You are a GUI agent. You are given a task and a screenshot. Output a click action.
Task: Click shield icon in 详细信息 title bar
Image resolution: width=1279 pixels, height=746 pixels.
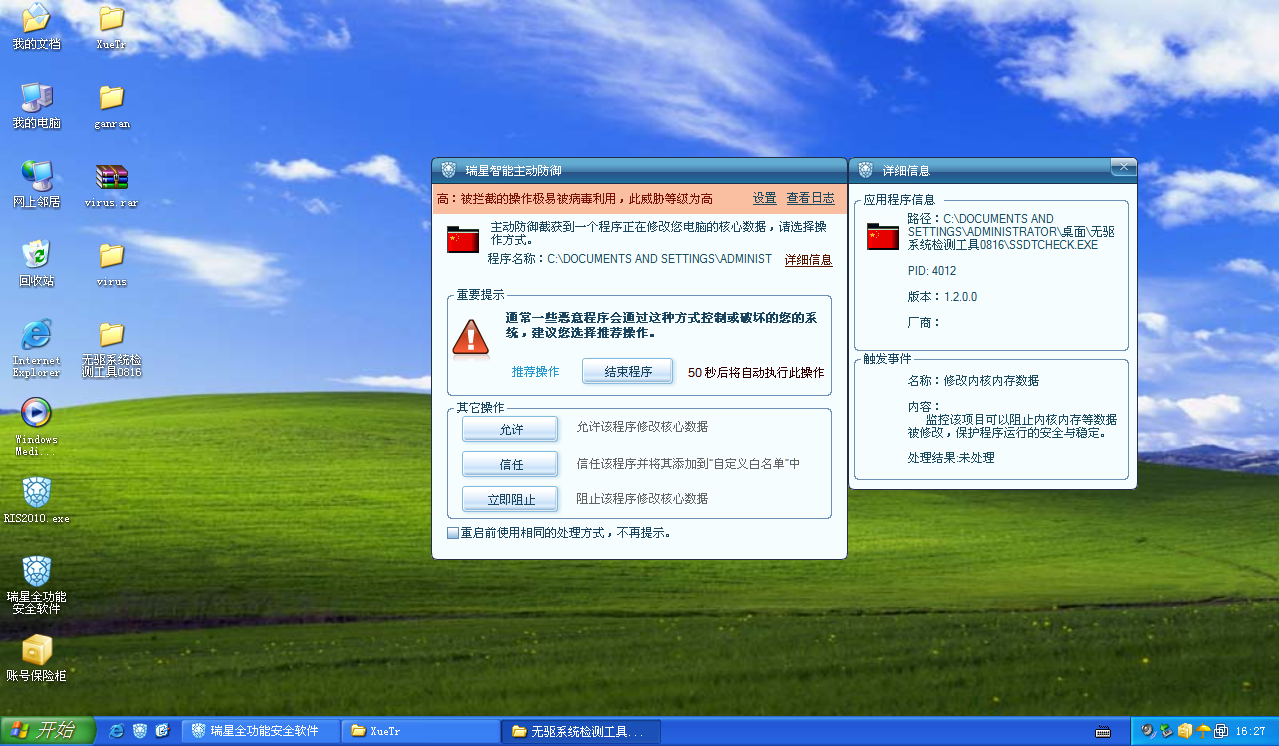[x=865, y=170]
